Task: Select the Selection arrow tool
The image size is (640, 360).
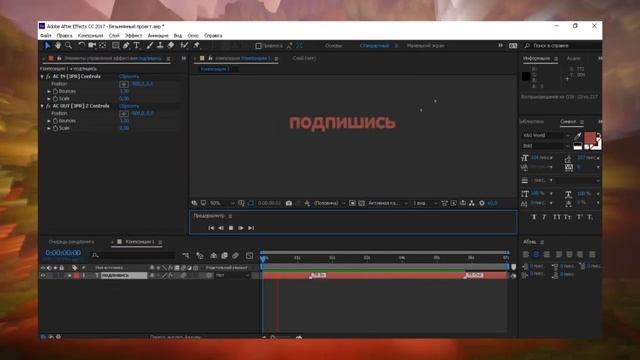Action: [47, 45]
